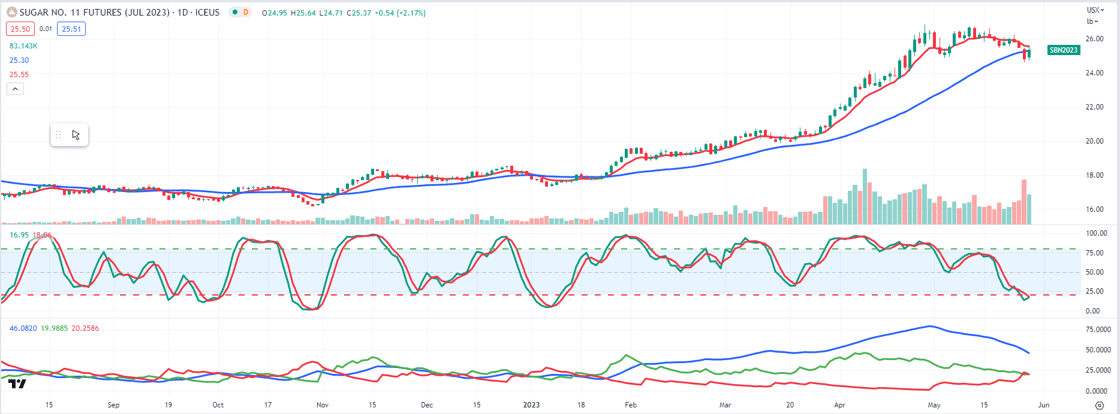This screenshot has height=414, width=1120.
Task: Click the 2023 label on time axis
Action: tap(529, 403)
